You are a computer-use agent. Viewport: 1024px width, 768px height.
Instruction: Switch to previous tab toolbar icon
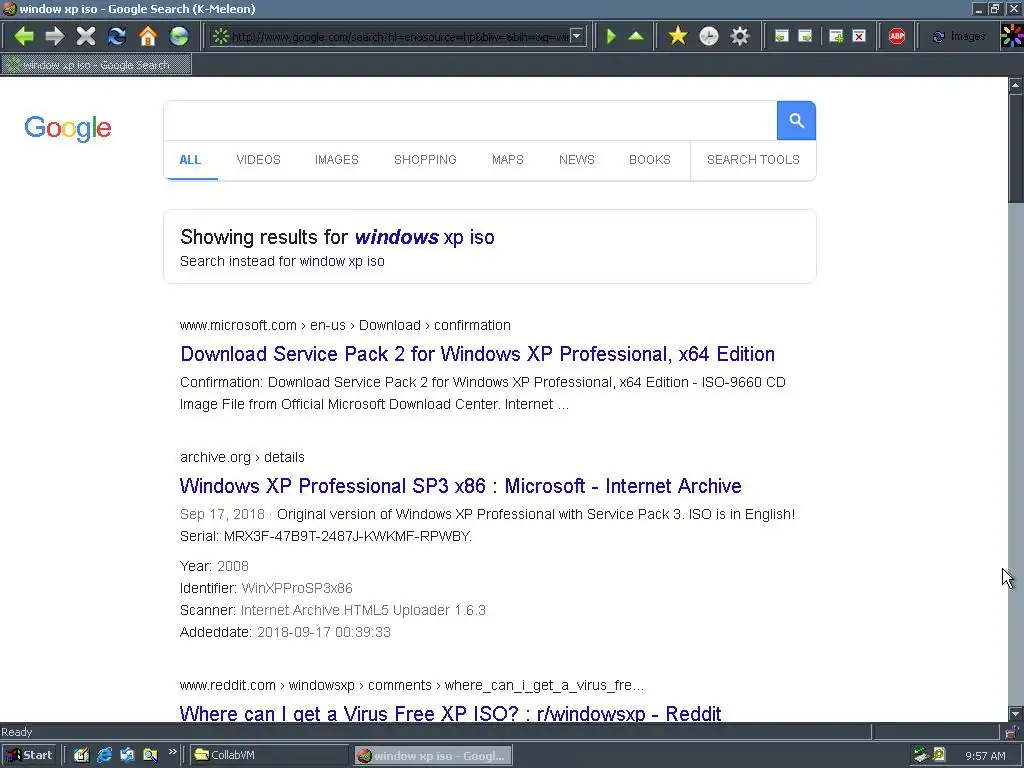pos(781,37)
